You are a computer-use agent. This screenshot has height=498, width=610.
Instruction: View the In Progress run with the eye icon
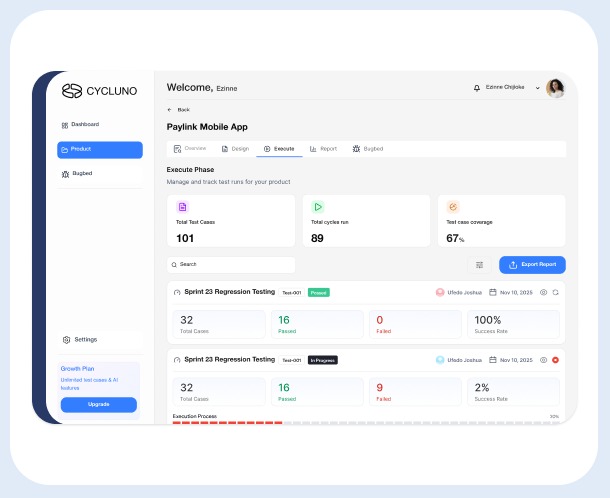click(x=543, y=360)
